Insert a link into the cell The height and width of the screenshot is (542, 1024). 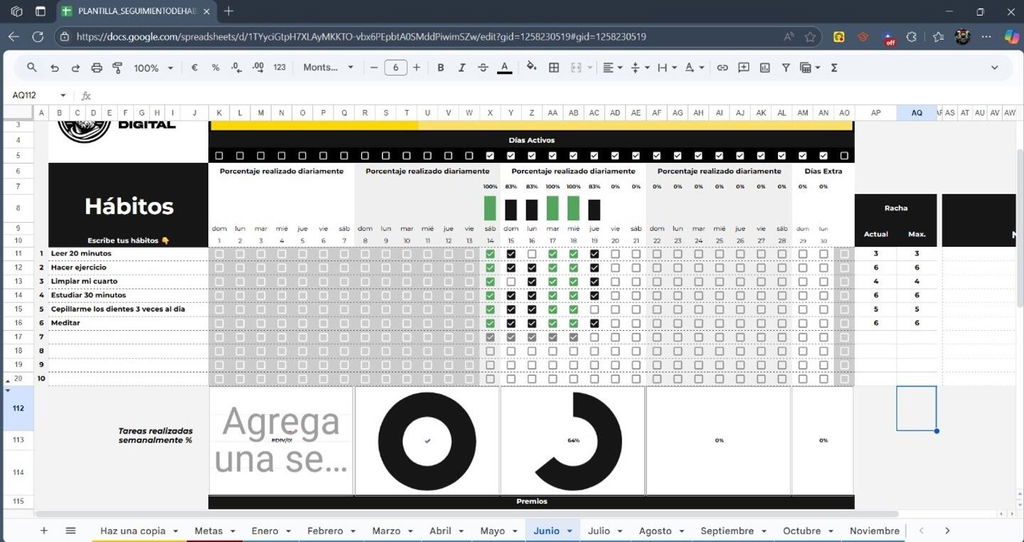pyautogui.click(x=722, y=67)
